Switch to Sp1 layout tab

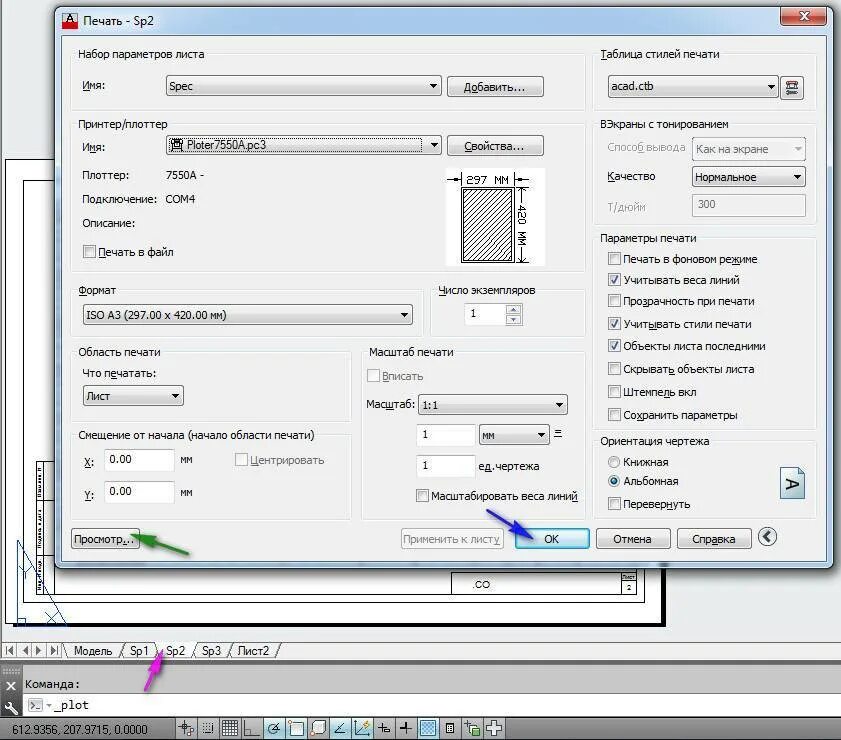tap(139, 650)
